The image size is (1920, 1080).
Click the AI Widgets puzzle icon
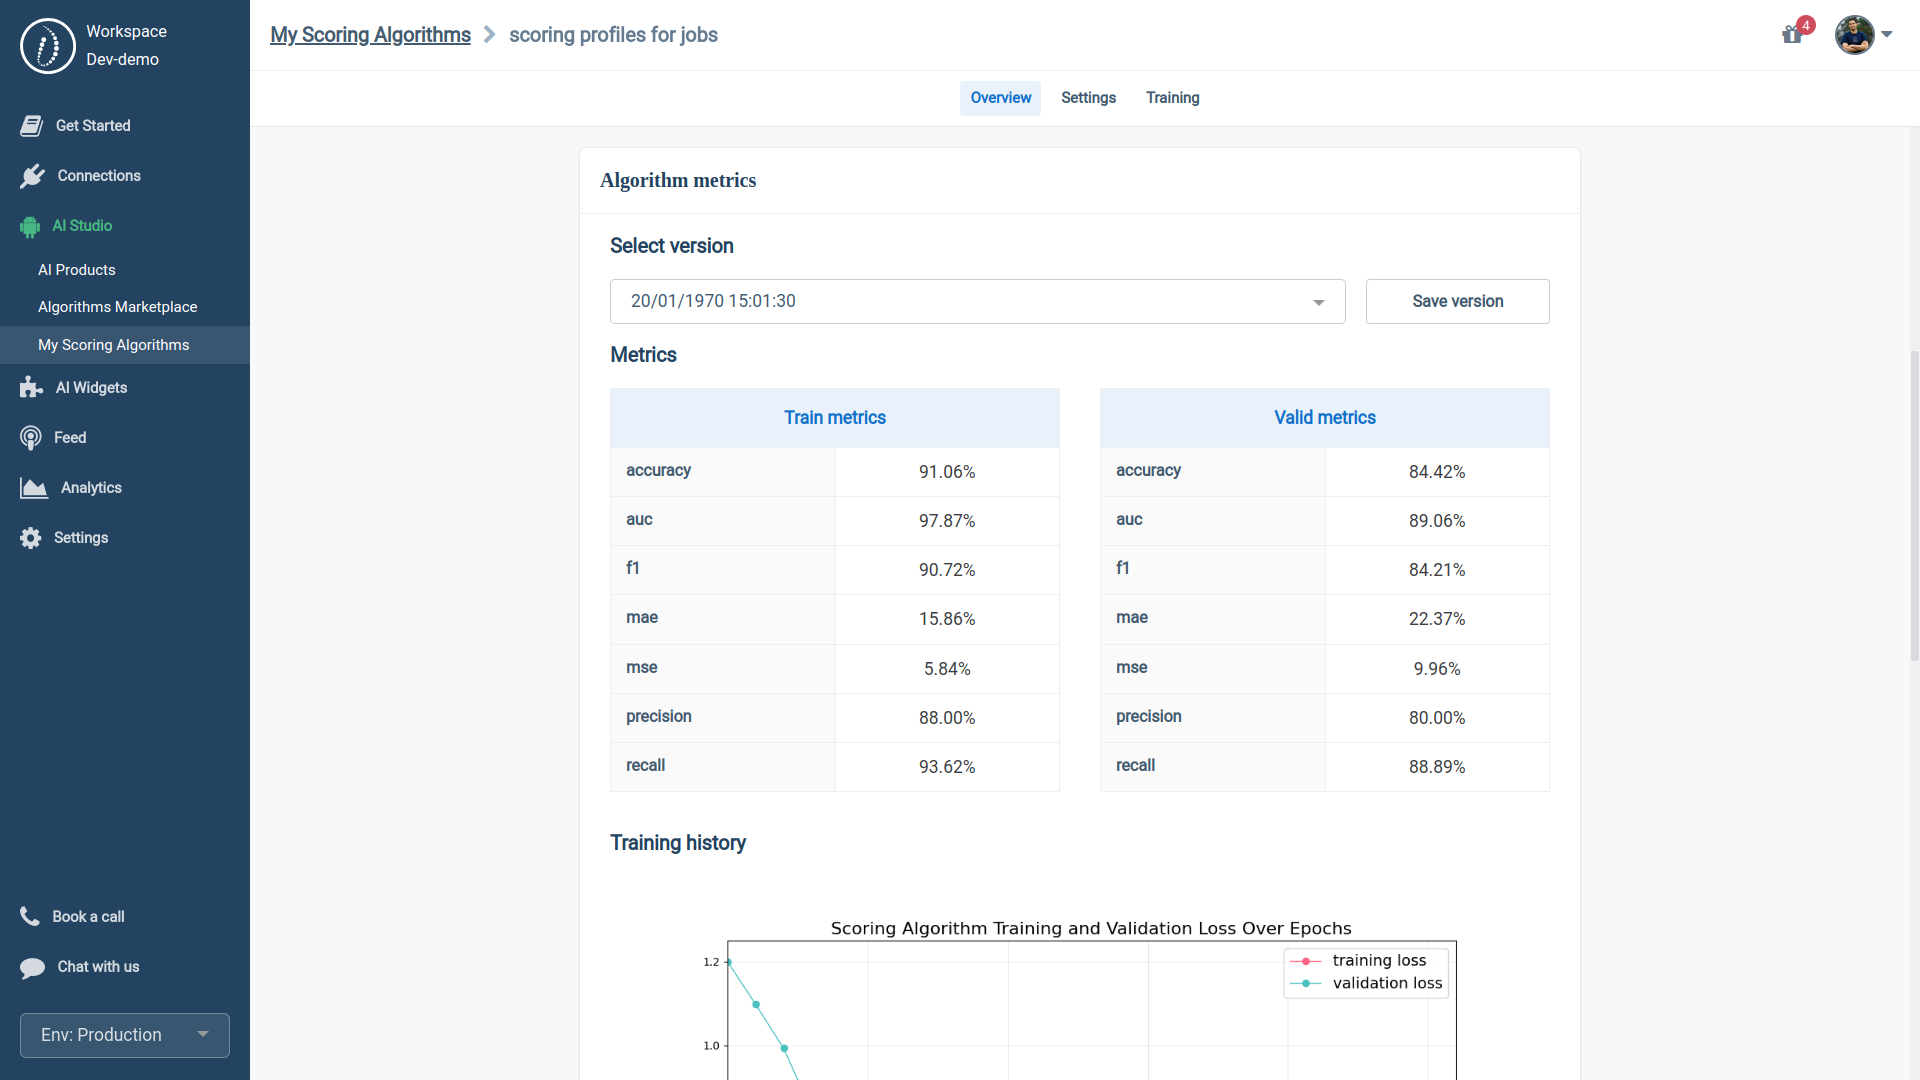tap(31, 388)
